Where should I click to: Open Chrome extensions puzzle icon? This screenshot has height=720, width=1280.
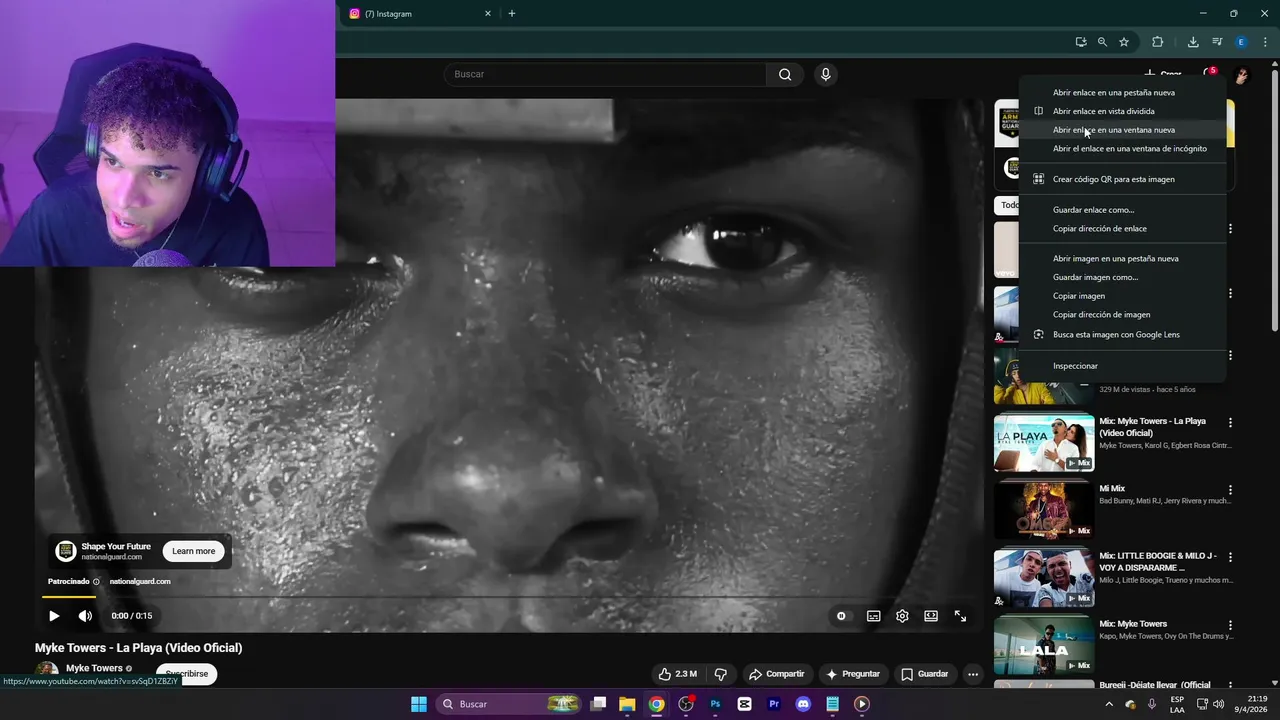[x=1158, y=42]
